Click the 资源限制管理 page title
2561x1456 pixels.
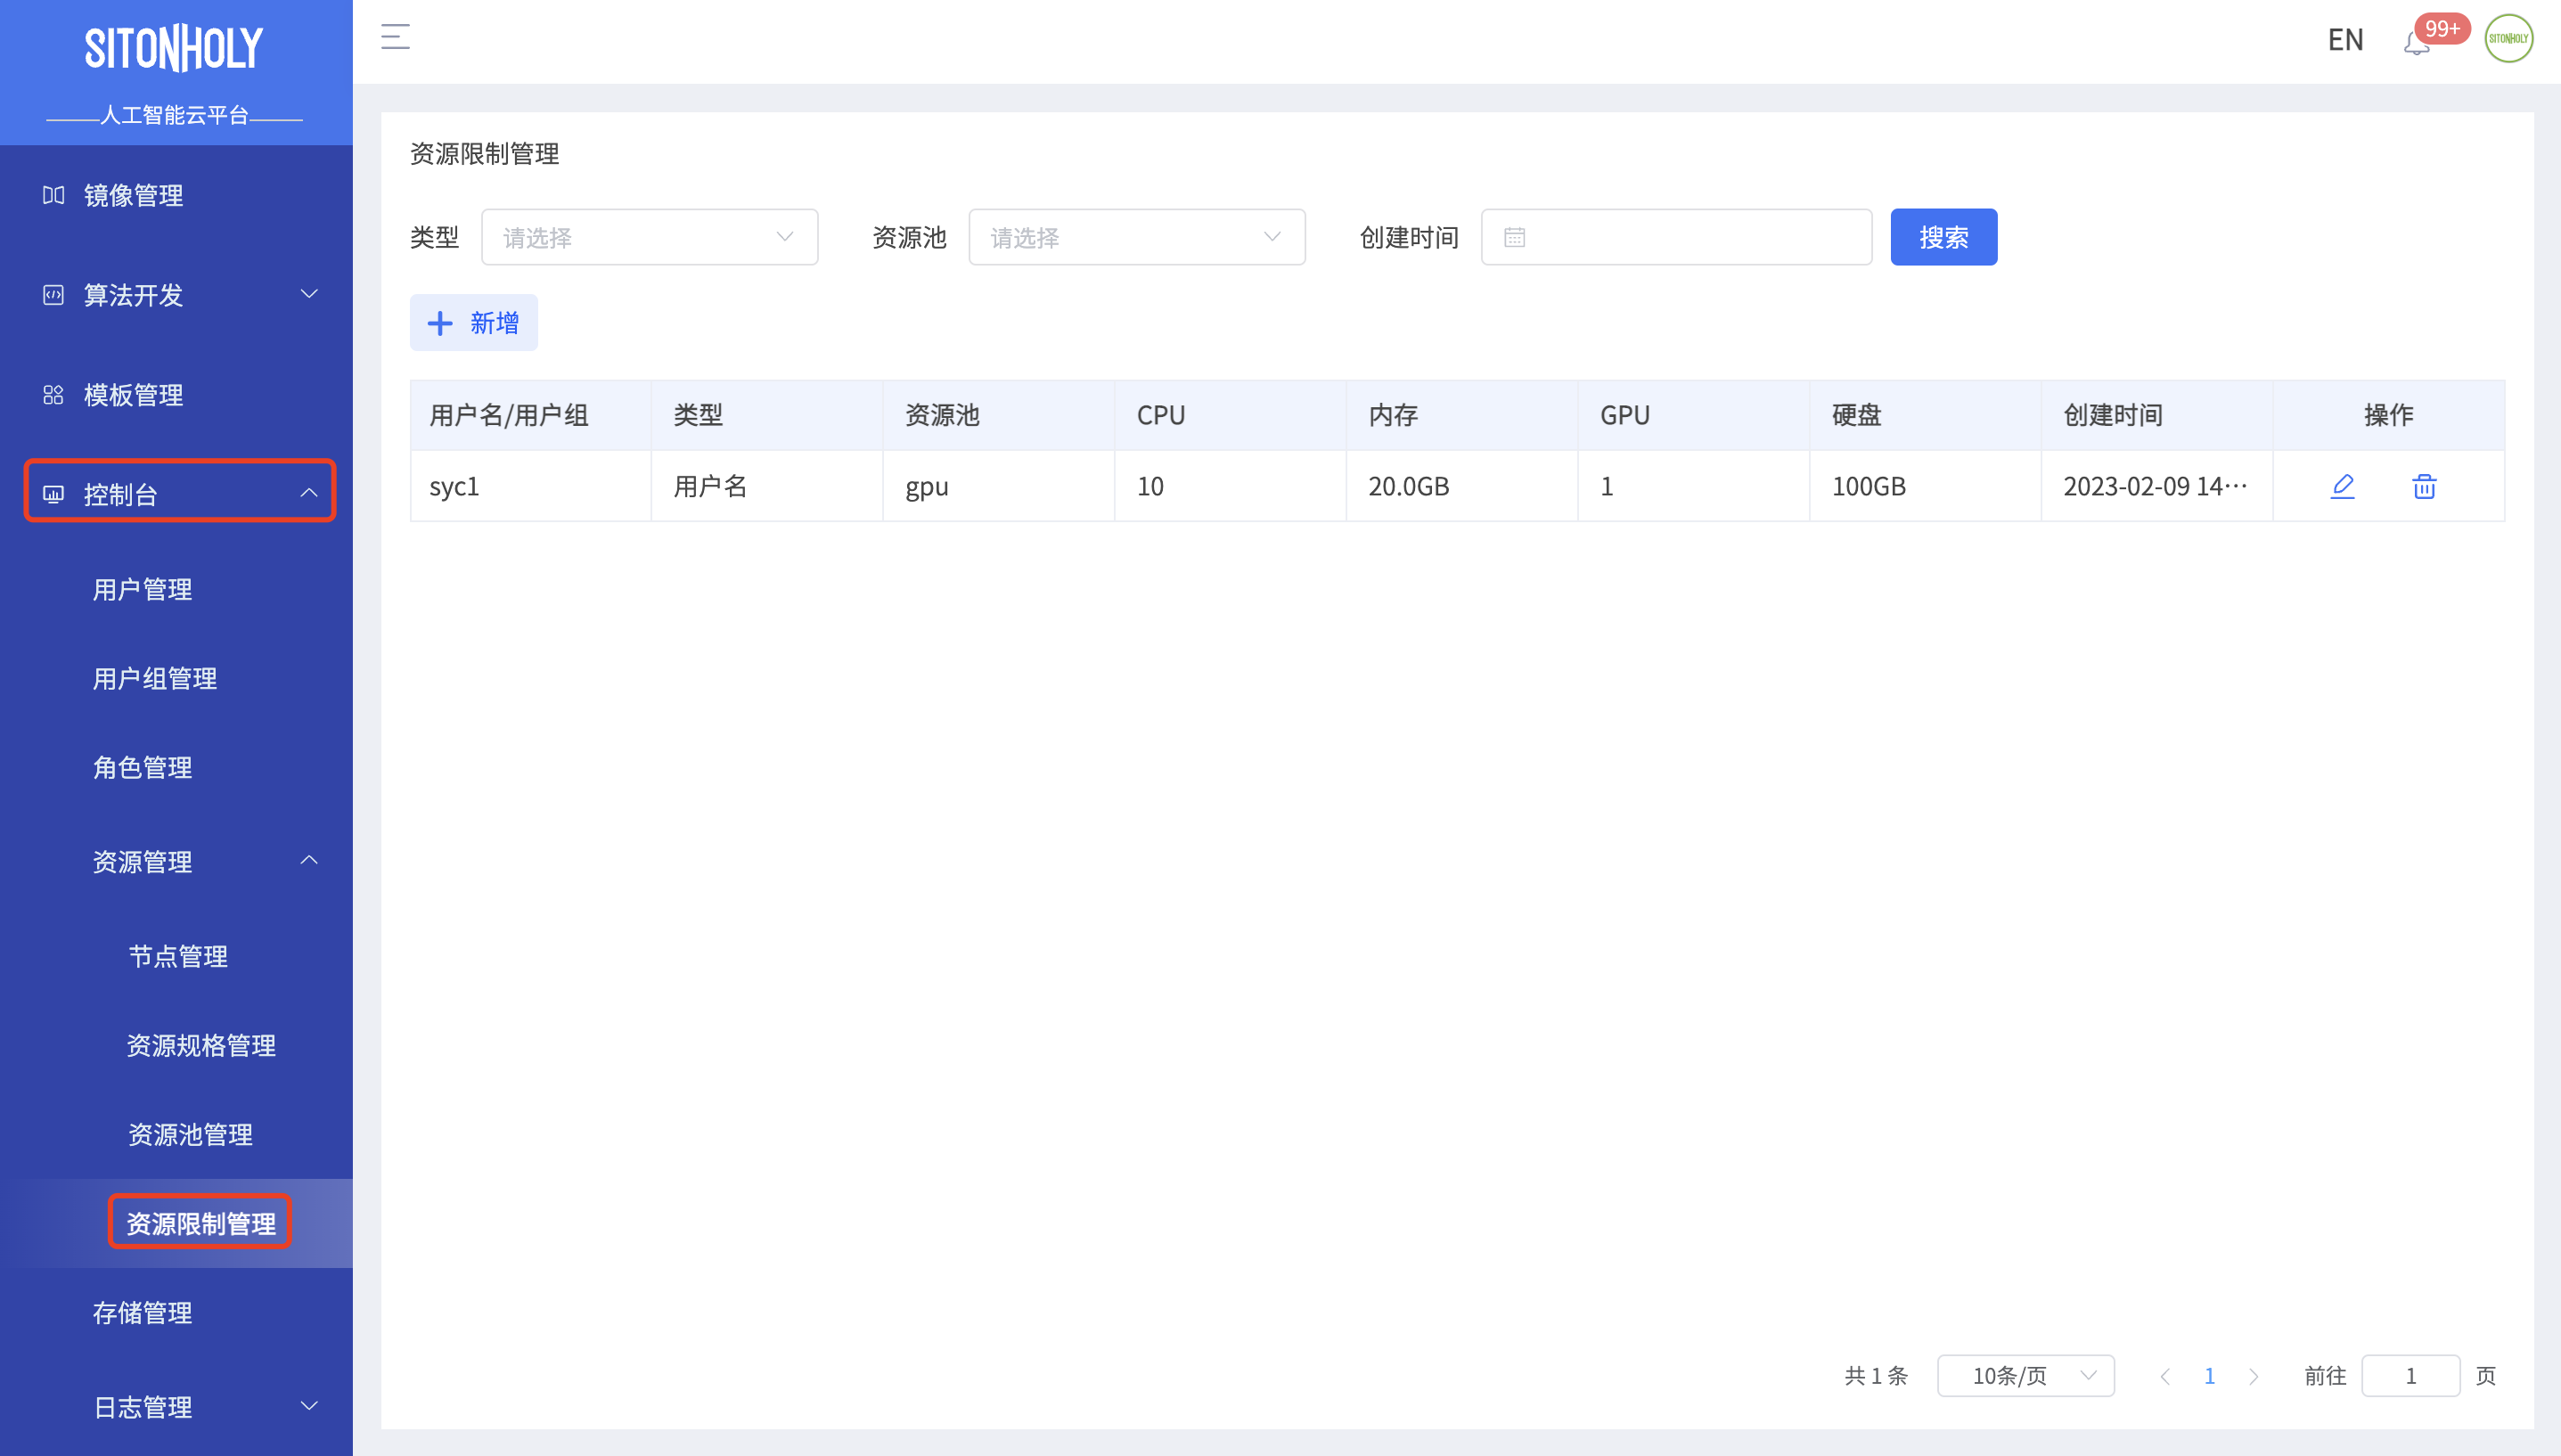click(x=485, y=154)
